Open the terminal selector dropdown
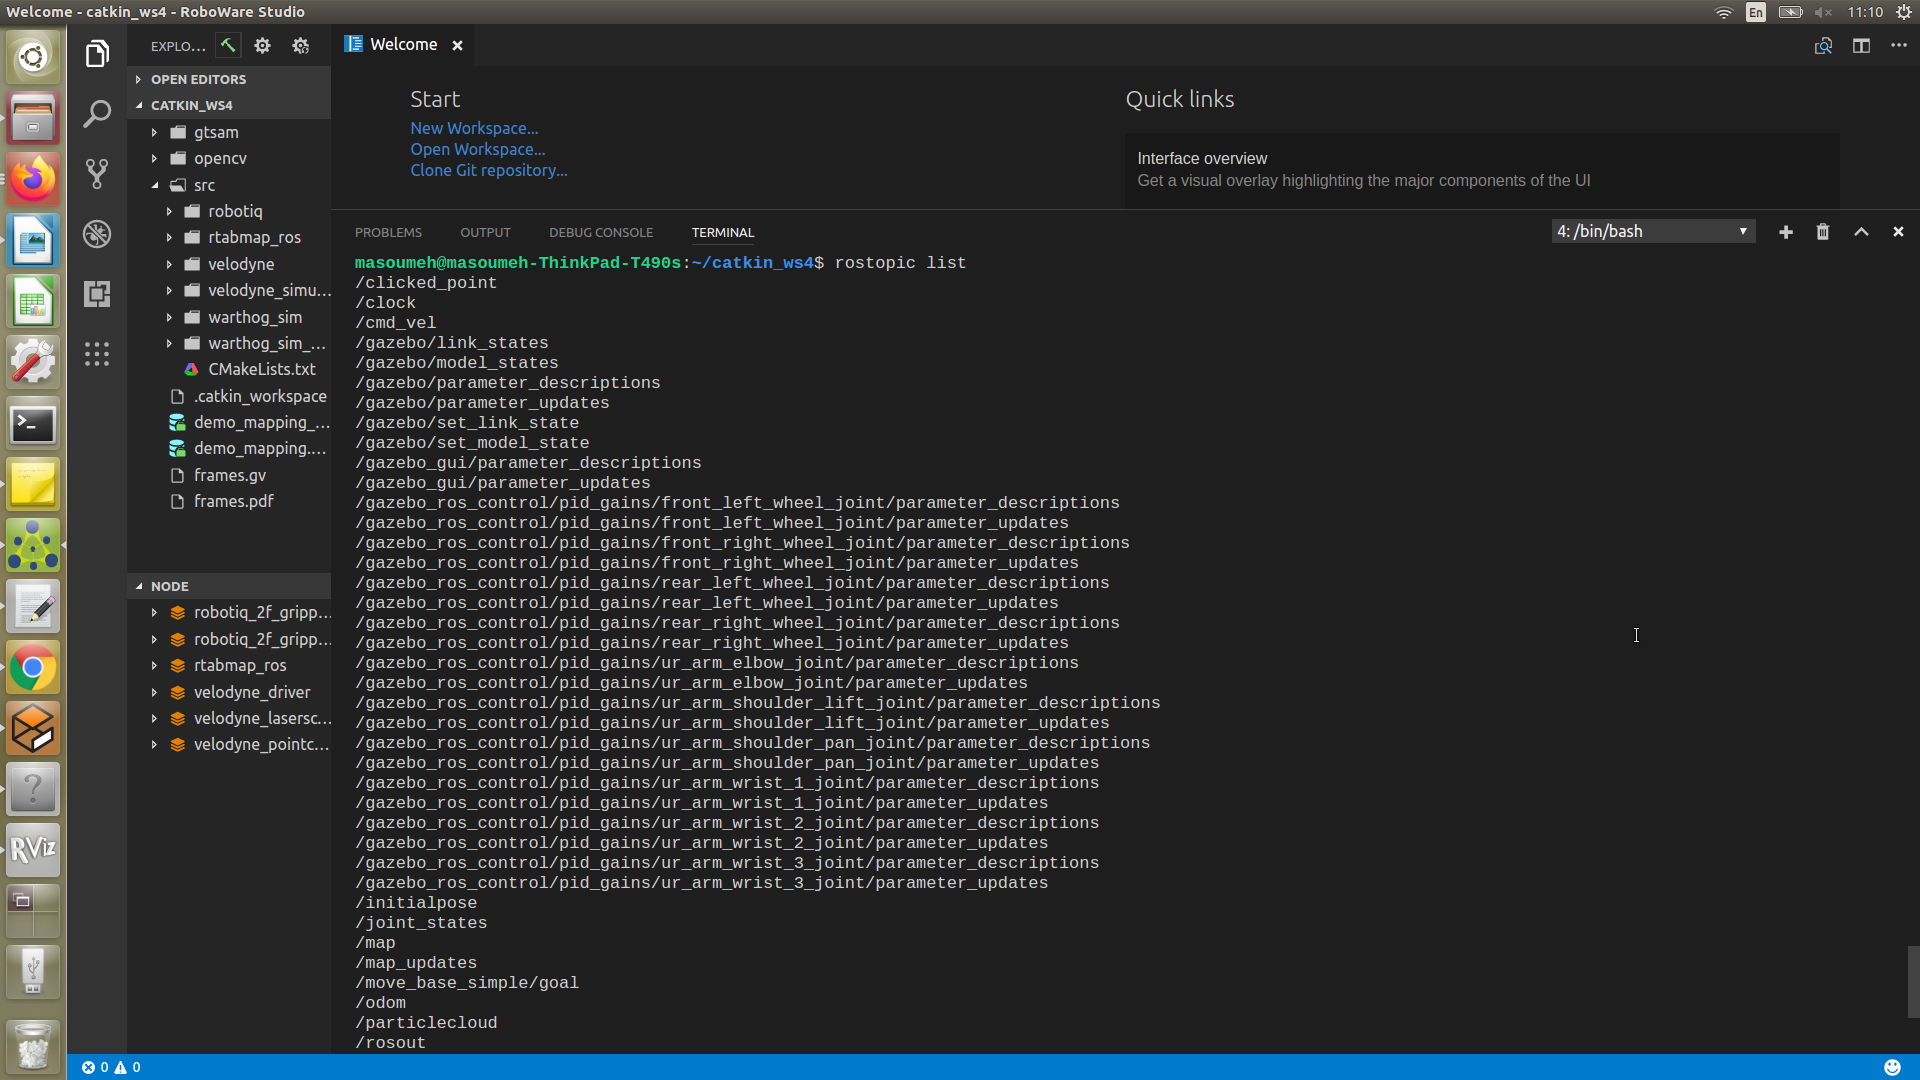The width and height of the screenshot is (1920, 1080). (x=1653, y=232)
